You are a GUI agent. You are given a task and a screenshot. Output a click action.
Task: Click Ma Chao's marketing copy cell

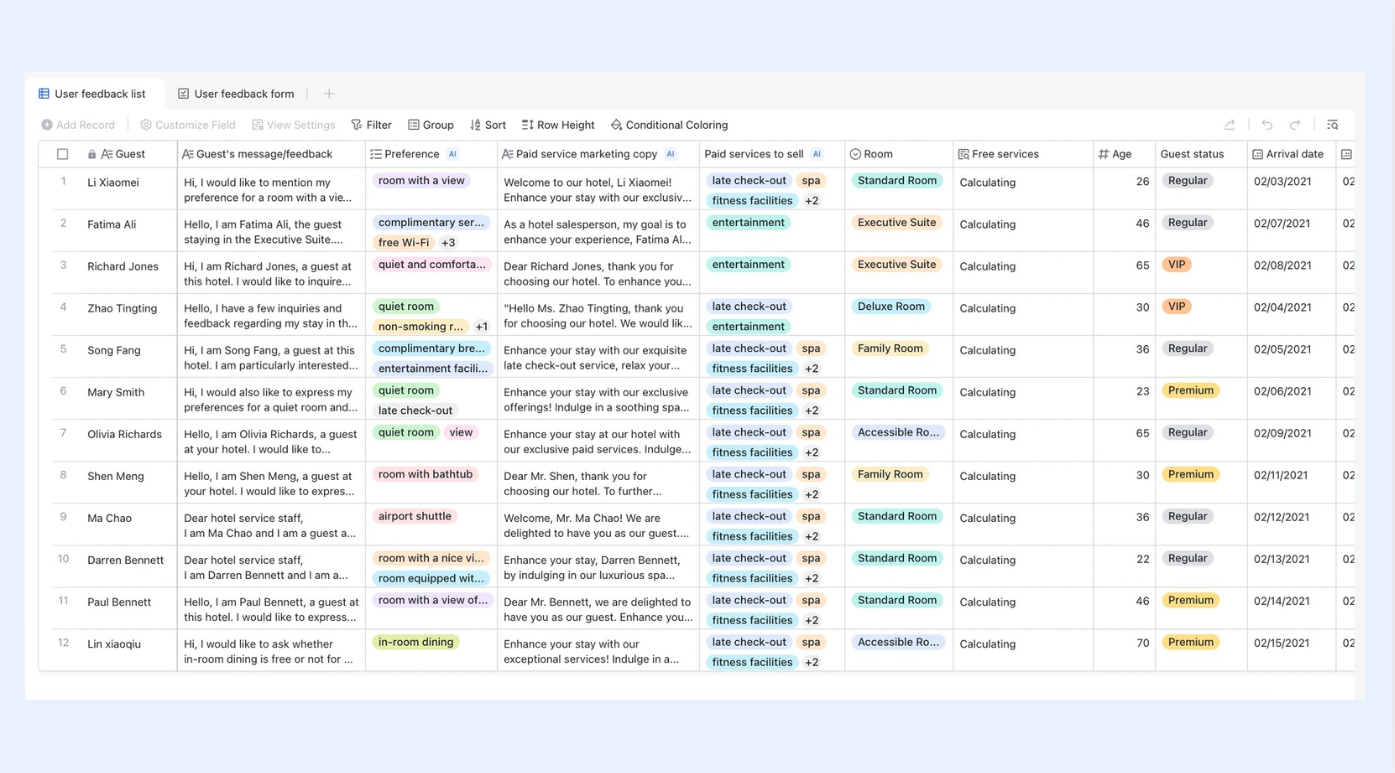click(x=598, y=526)
